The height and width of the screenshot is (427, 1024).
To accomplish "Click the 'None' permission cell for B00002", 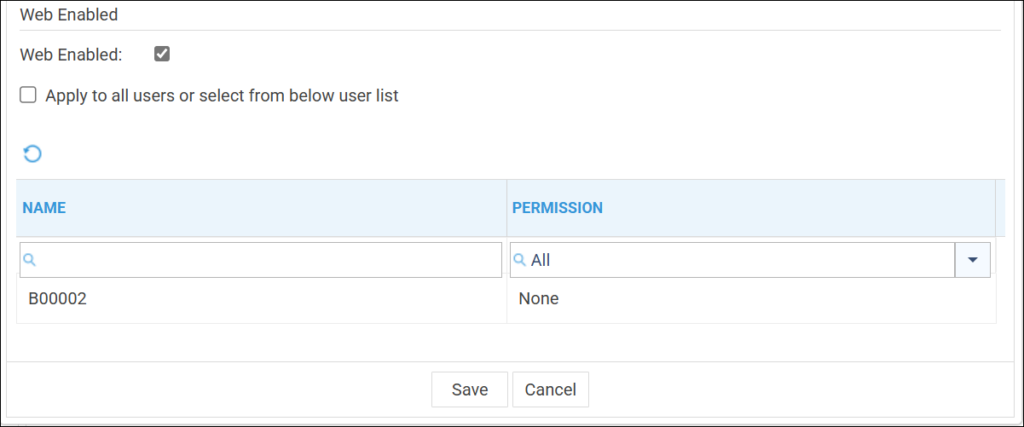I will (x=539, y=298).
